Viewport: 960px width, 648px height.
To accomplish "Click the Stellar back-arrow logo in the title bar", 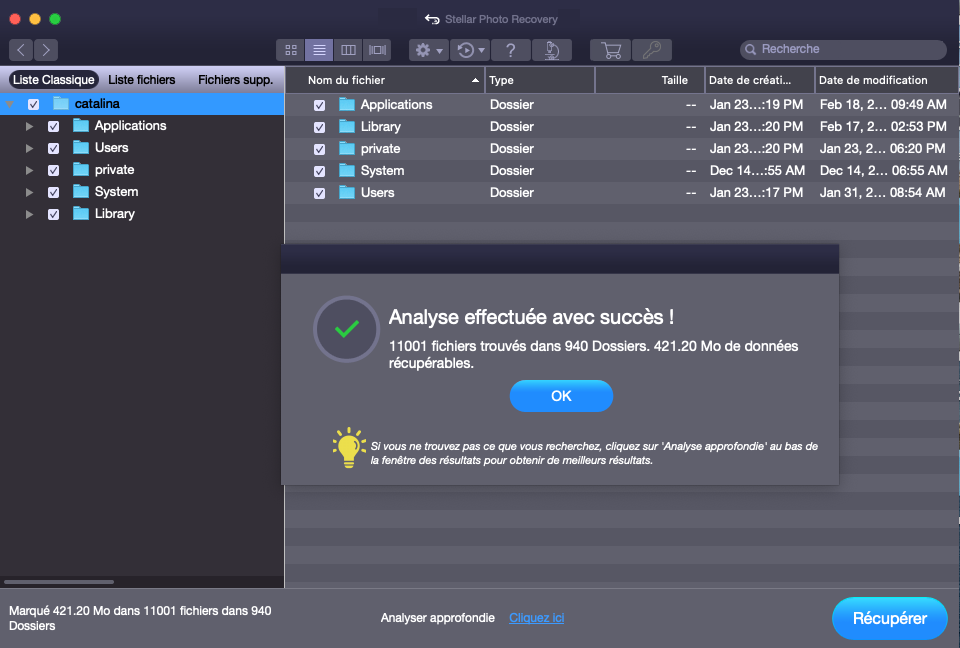I will [x=432, y=19].
